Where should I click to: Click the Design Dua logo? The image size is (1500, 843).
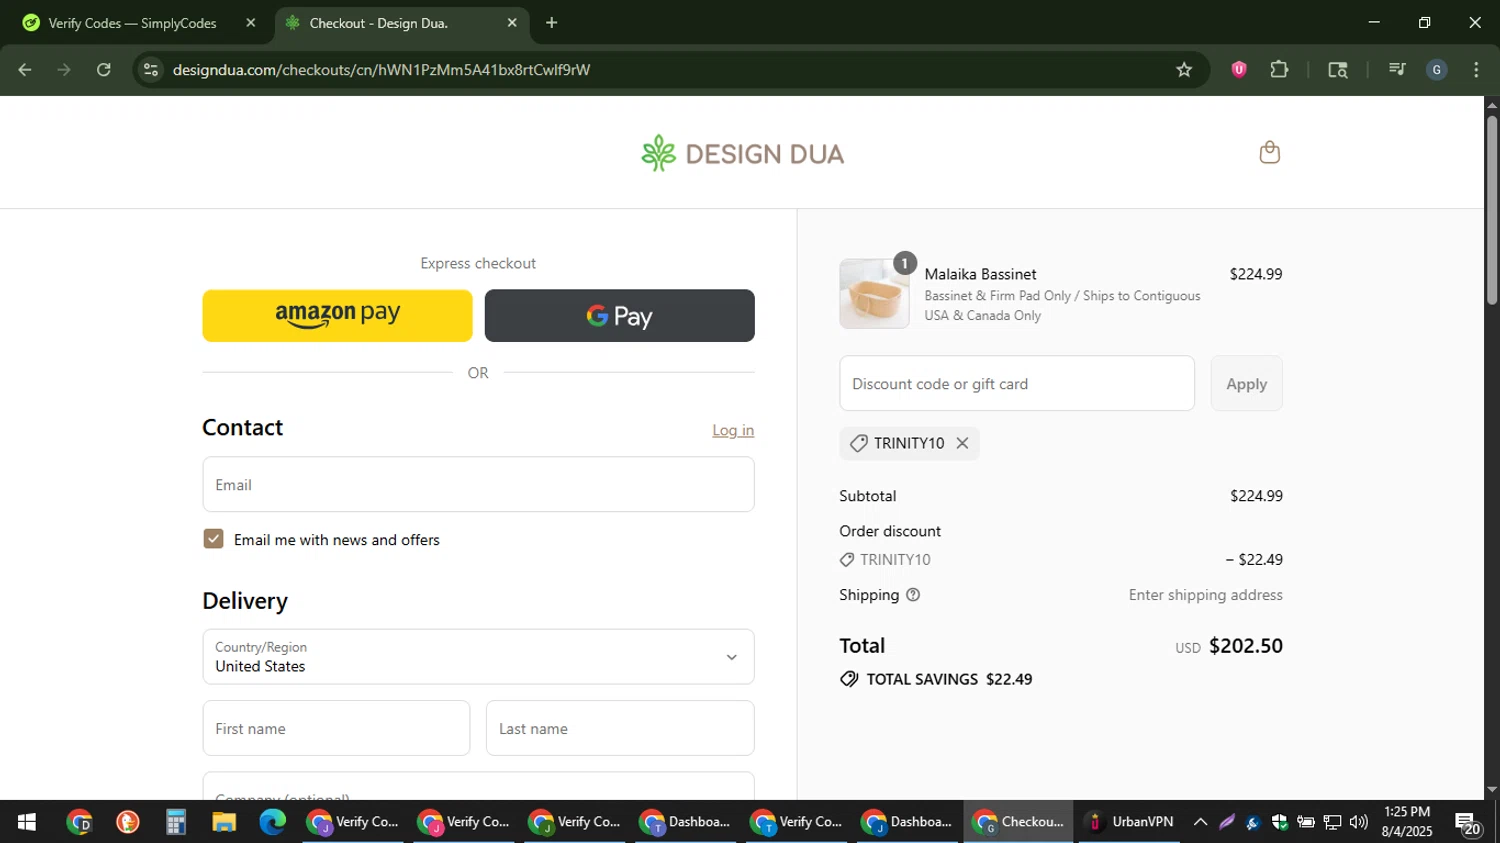(742, 153)
